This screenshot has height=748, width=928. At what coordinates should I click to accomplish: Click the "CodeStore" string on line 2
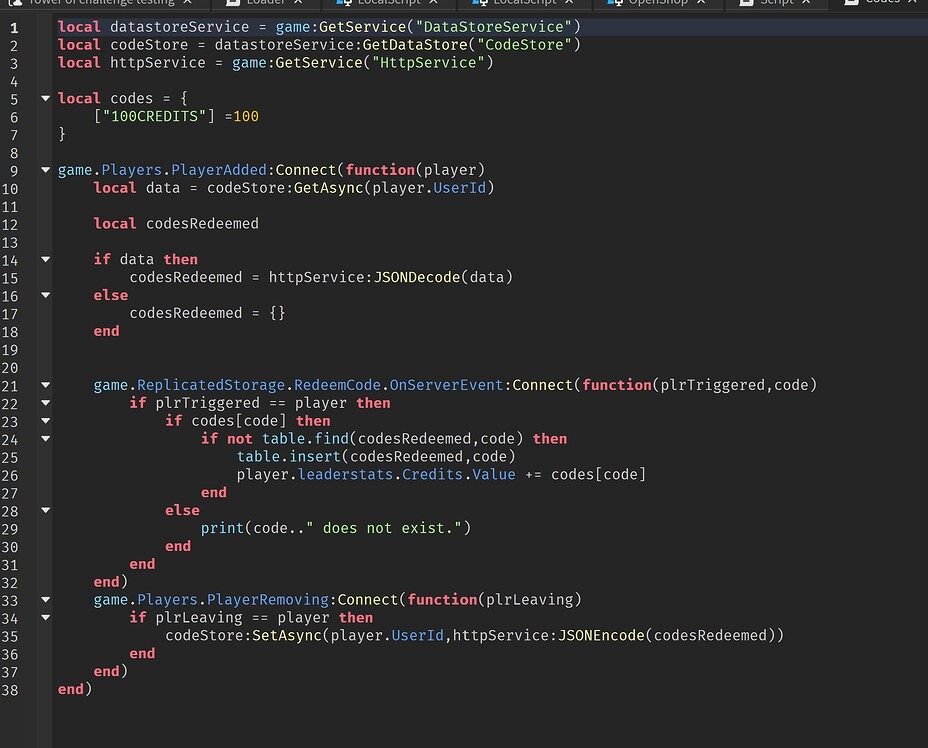tap(524, 44)
